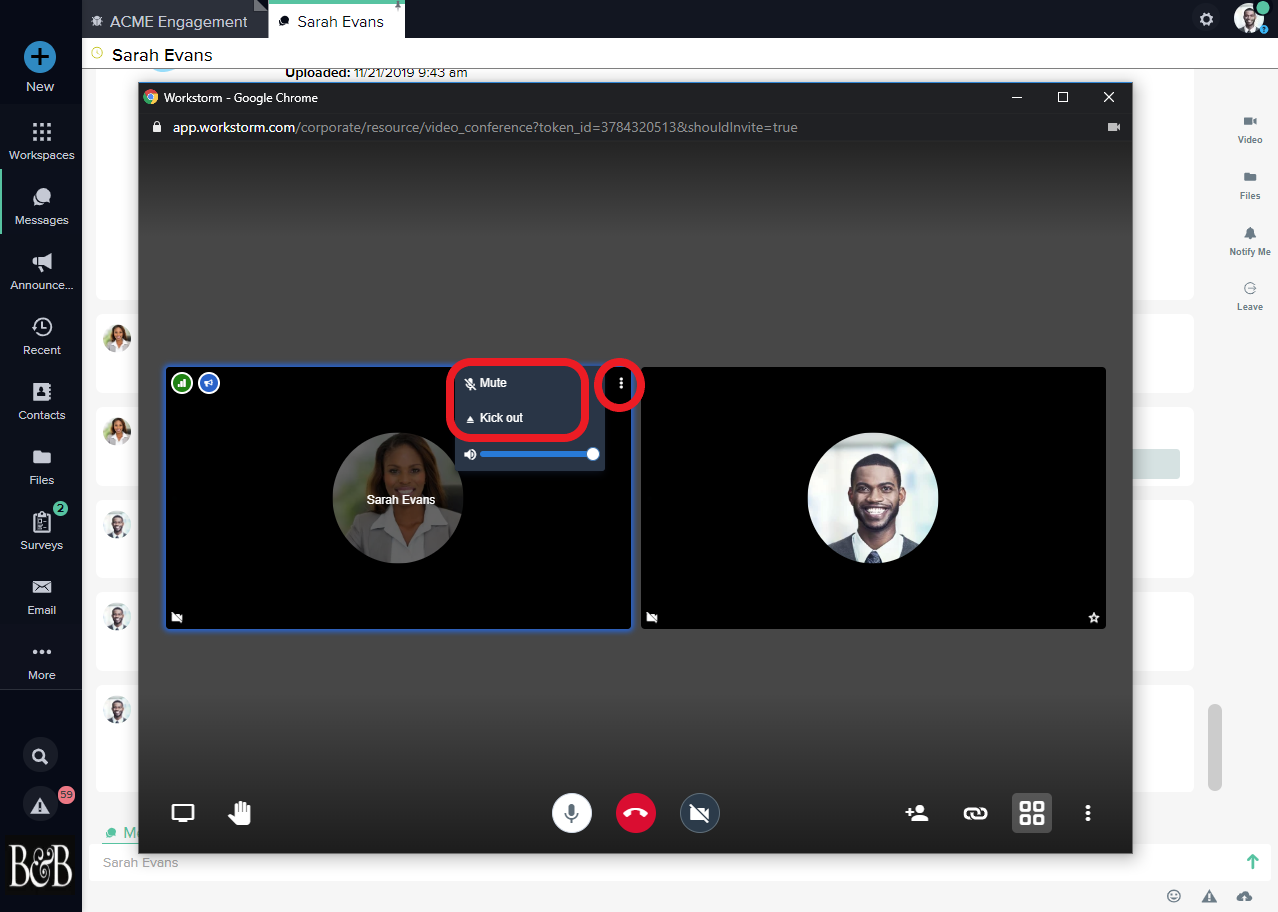Open settings gear at top right
This screenshot has height=912, width=1278.
[x=1207, y=19]
